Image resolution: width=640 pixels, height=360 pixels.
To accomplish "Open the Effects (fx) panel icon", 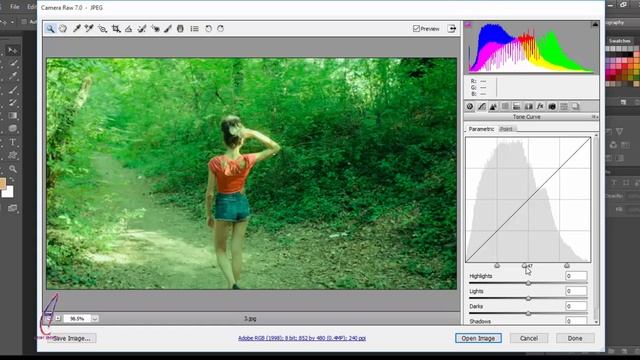I will pos(540,107).
